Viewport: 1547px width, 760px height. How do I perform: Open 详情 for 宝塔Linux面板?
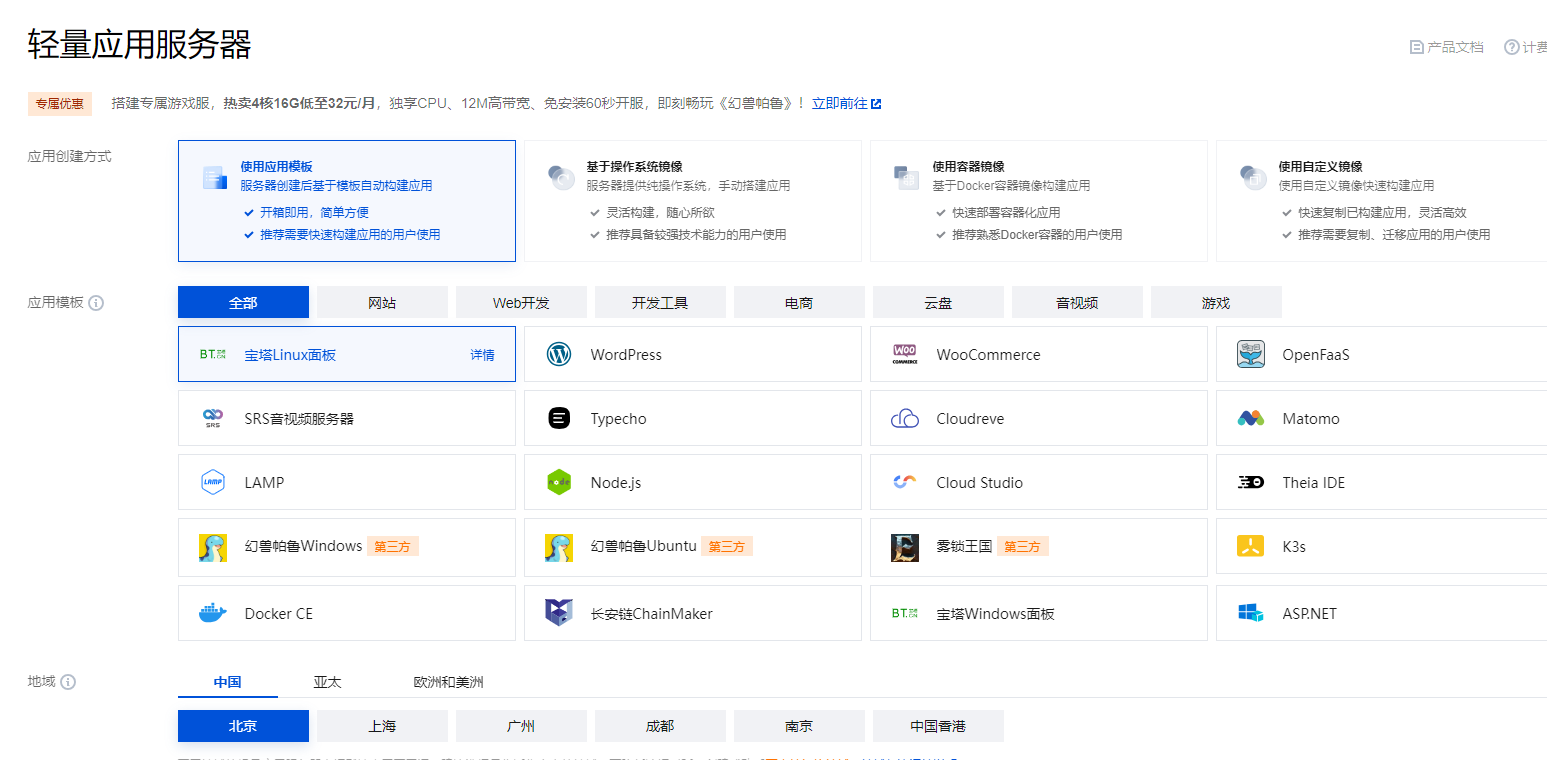click(483, 355)
